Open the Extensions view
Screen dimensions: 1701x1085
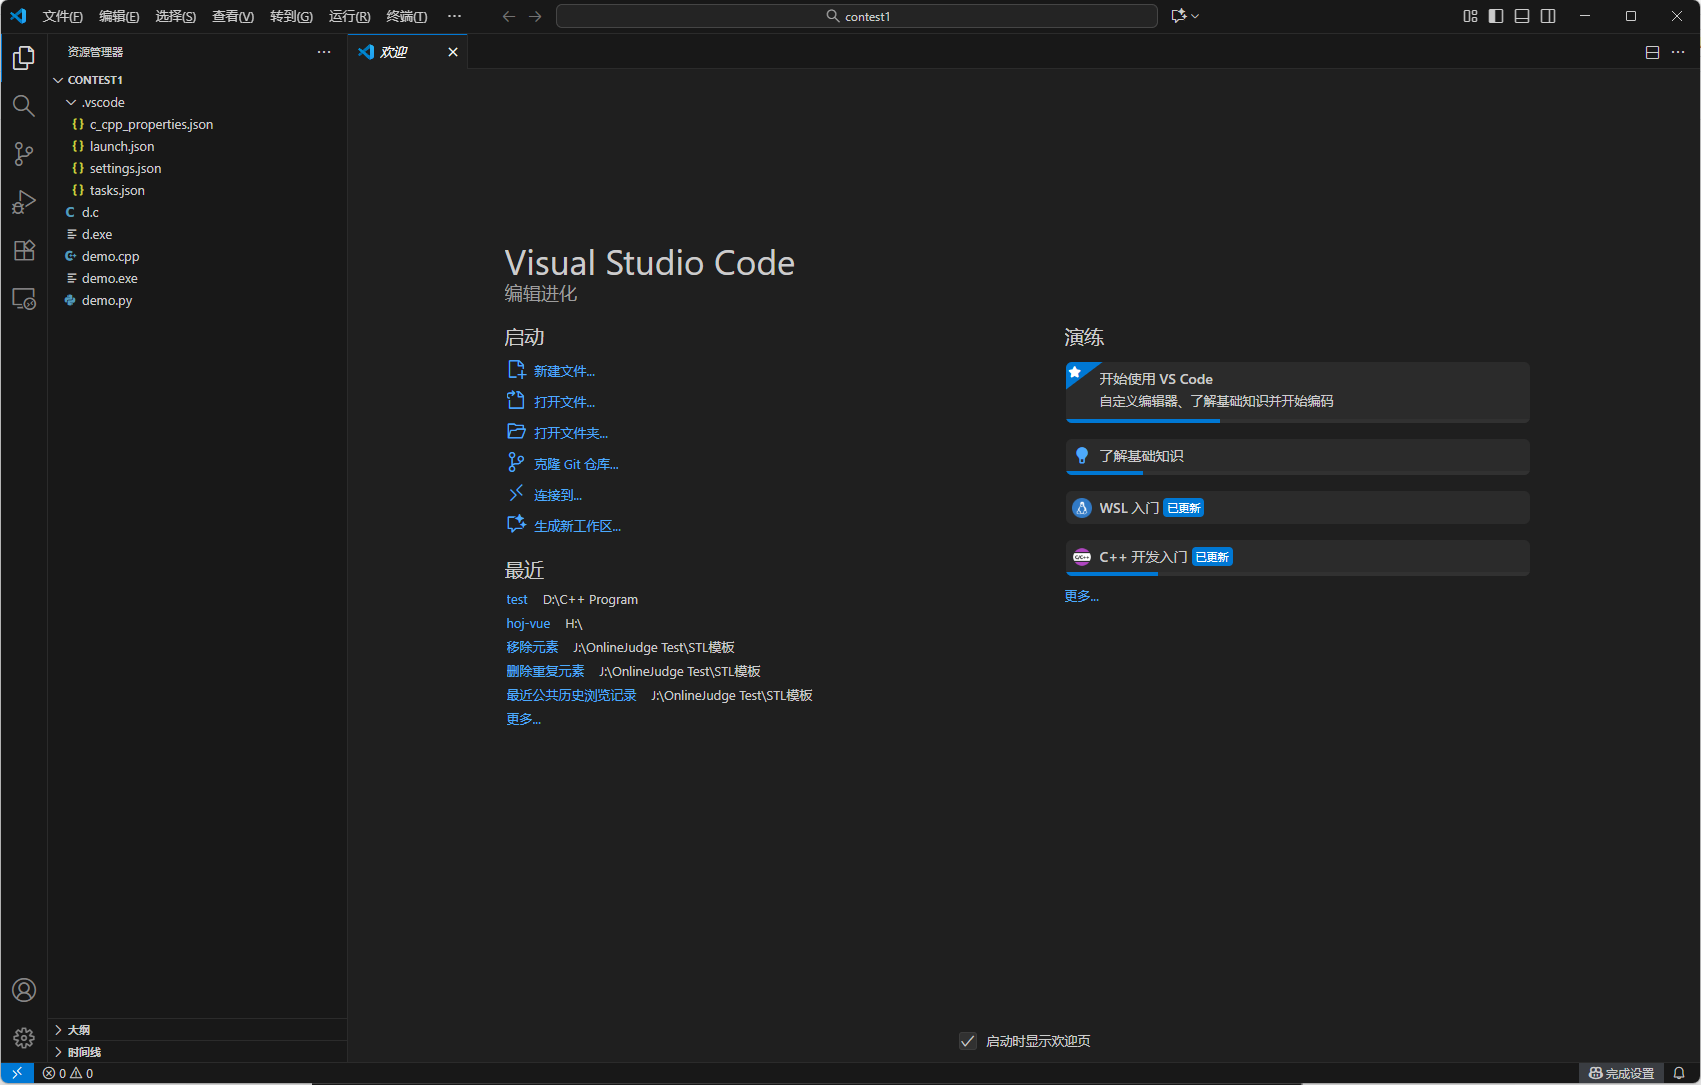[x=24, y=250]
